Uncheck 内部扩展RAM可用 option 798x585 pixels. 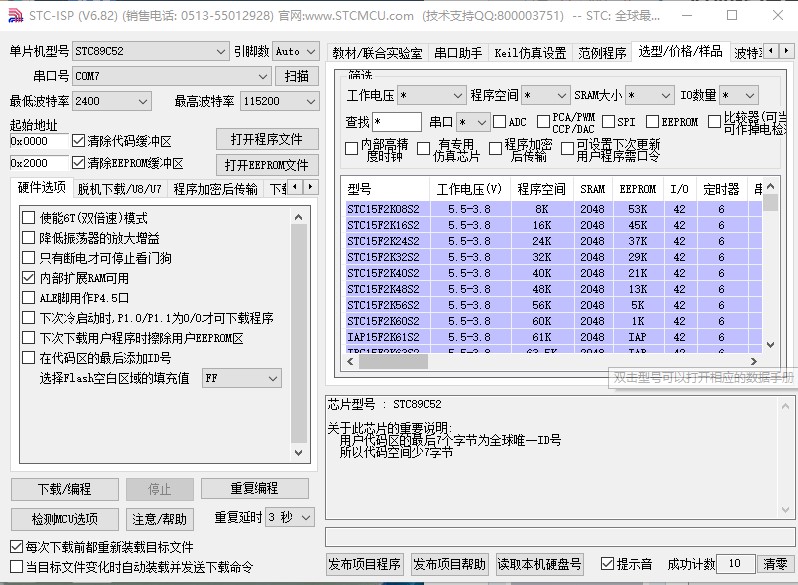[x=28, y=278]
